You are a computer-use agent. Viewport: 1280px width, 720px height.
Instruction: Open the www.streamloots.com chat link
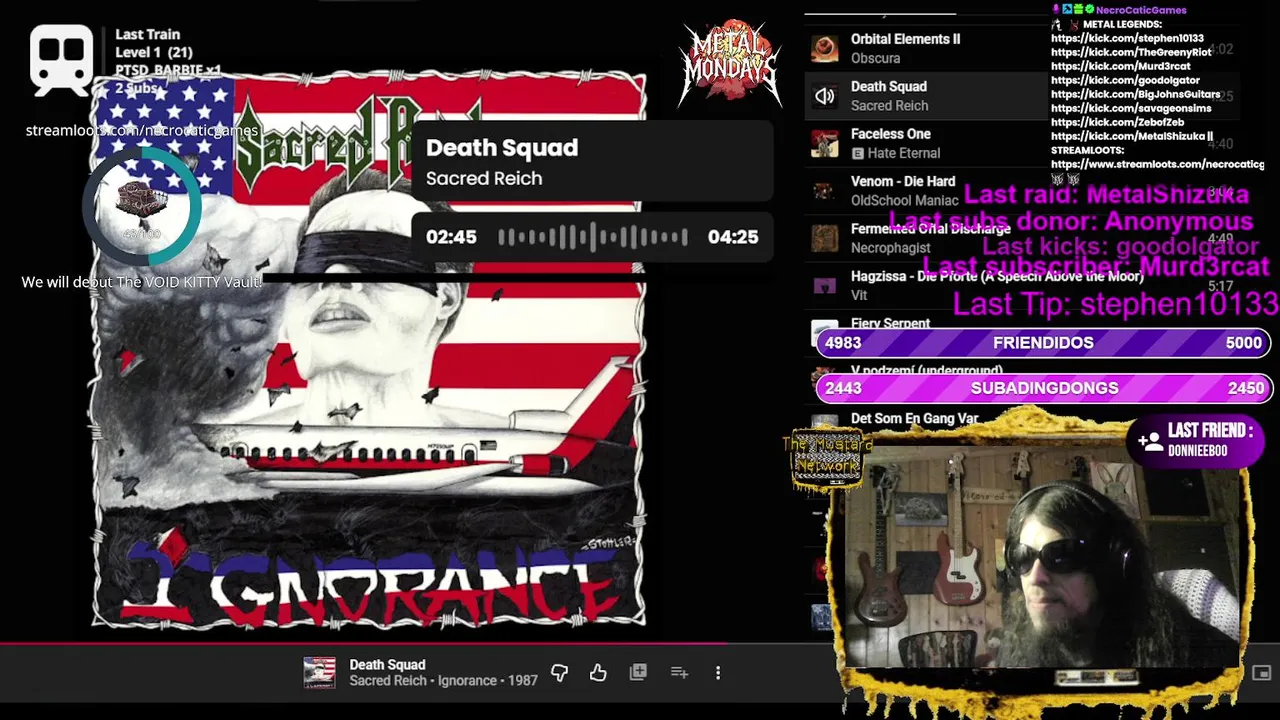pos(1157,164)
